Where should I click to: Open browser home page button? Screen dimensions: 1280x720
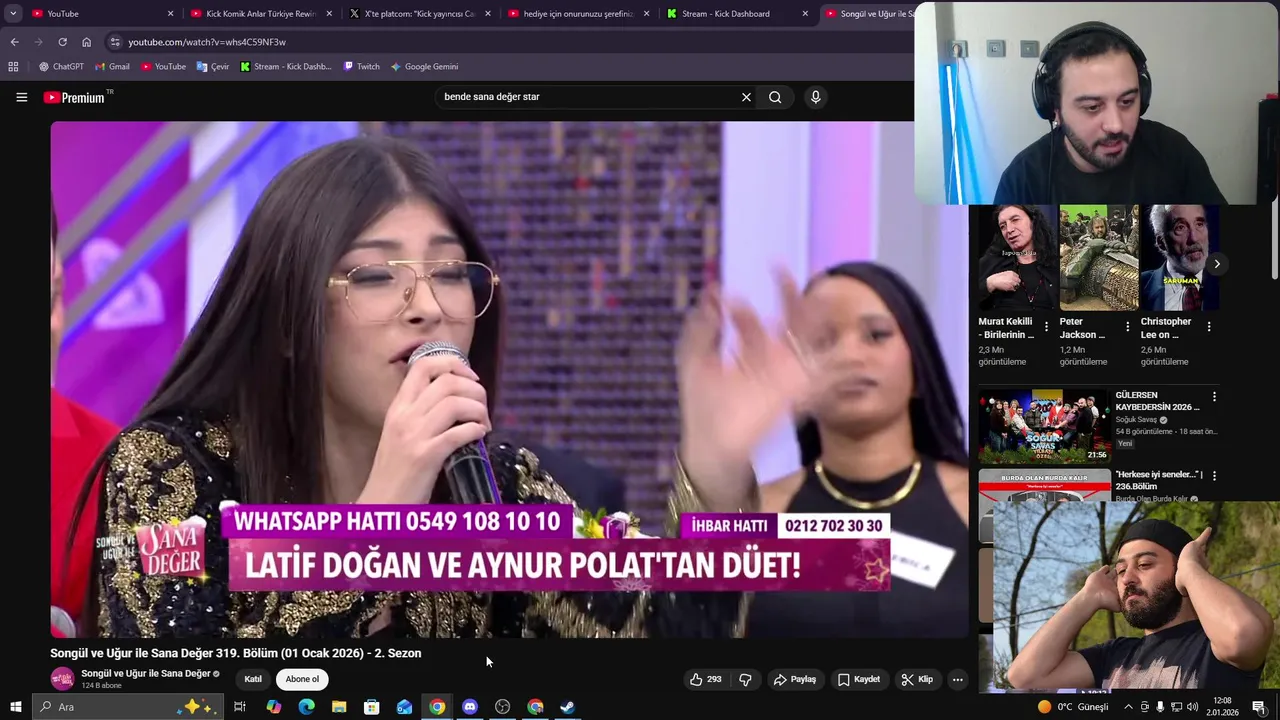(86, 42)
